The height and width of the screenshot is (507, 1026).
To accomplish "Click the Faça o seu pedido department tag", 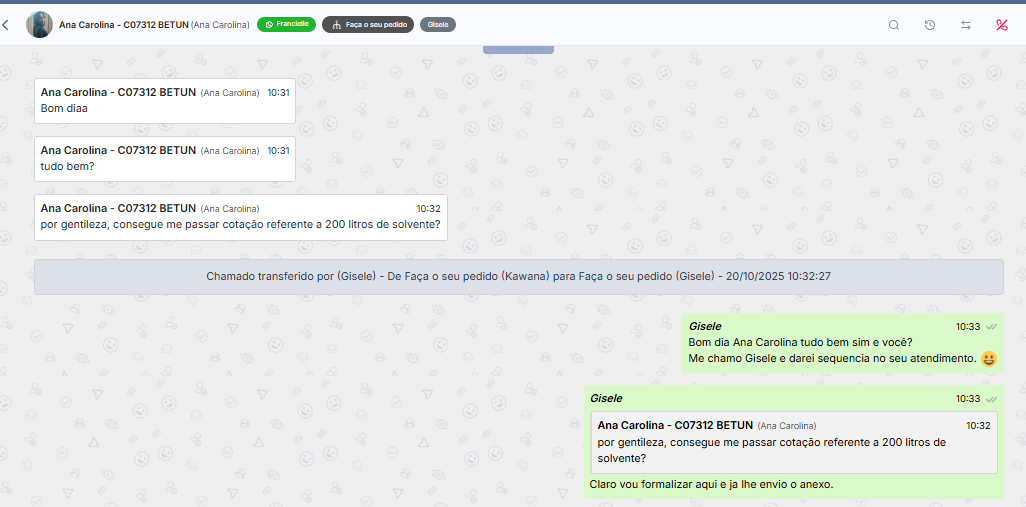I will (x=367, y=24).
